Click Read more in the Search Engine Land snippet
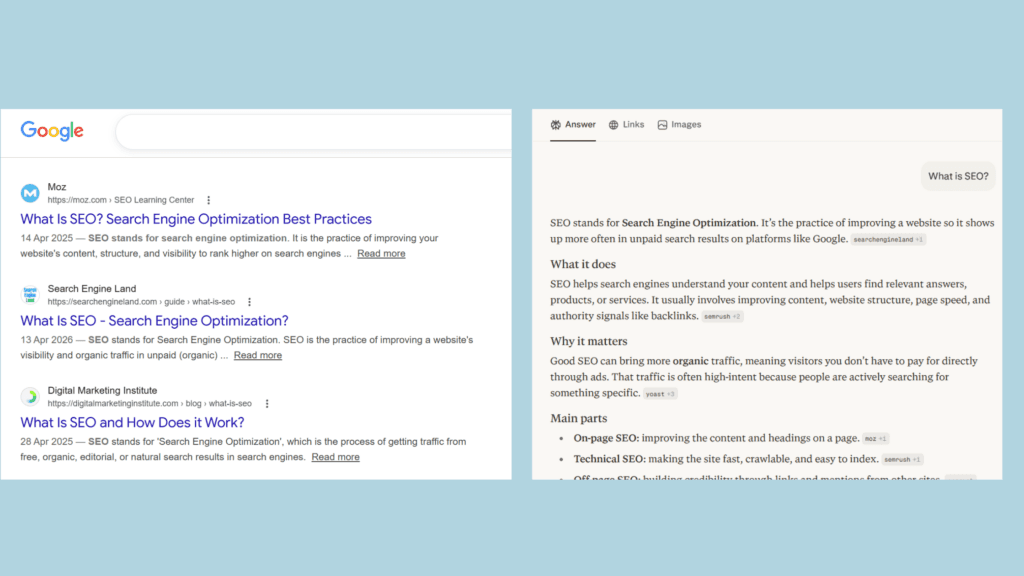Screen dimensions: 1024x576 click(x=257, y=355)
